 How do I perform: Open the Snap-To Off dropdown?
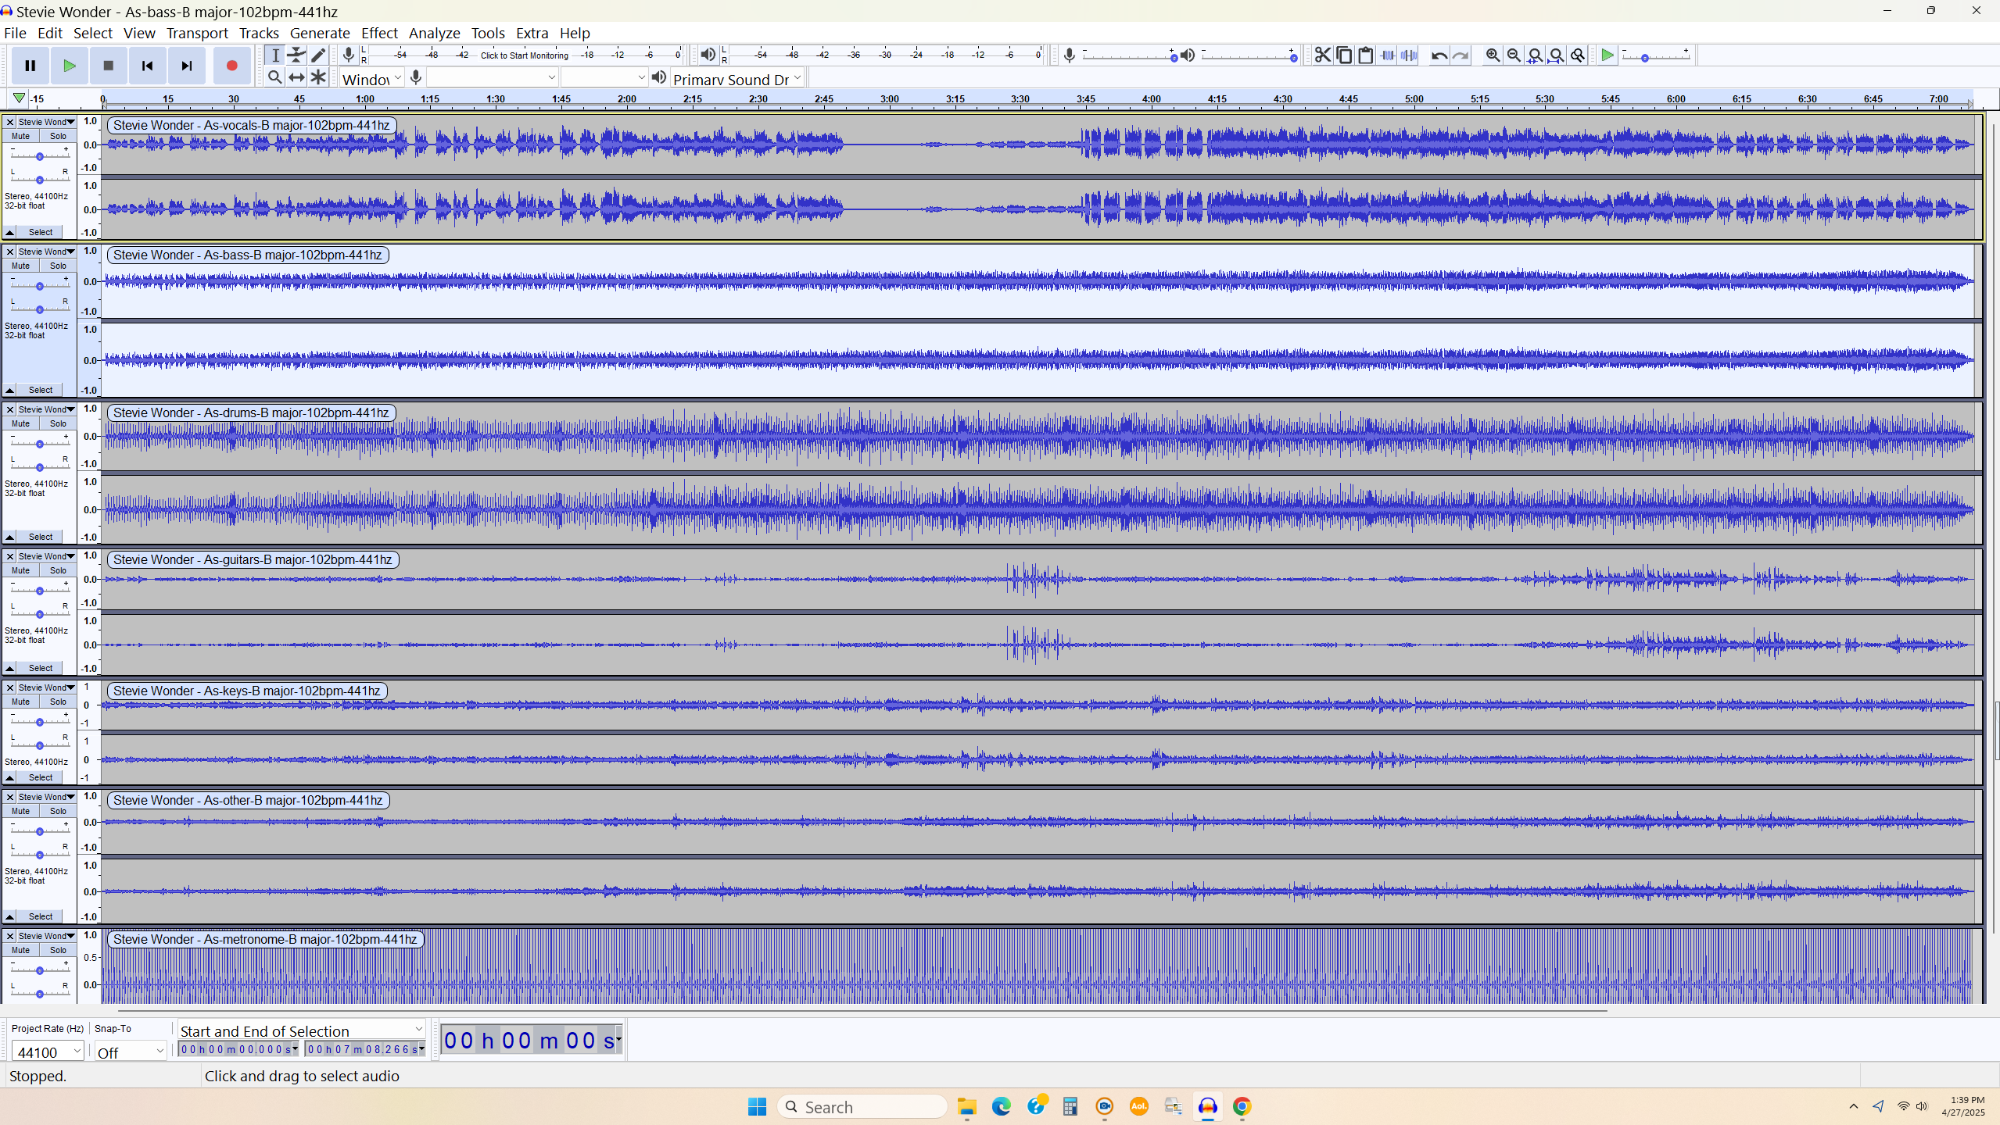pyautogui.click(x=129, y=1052)
